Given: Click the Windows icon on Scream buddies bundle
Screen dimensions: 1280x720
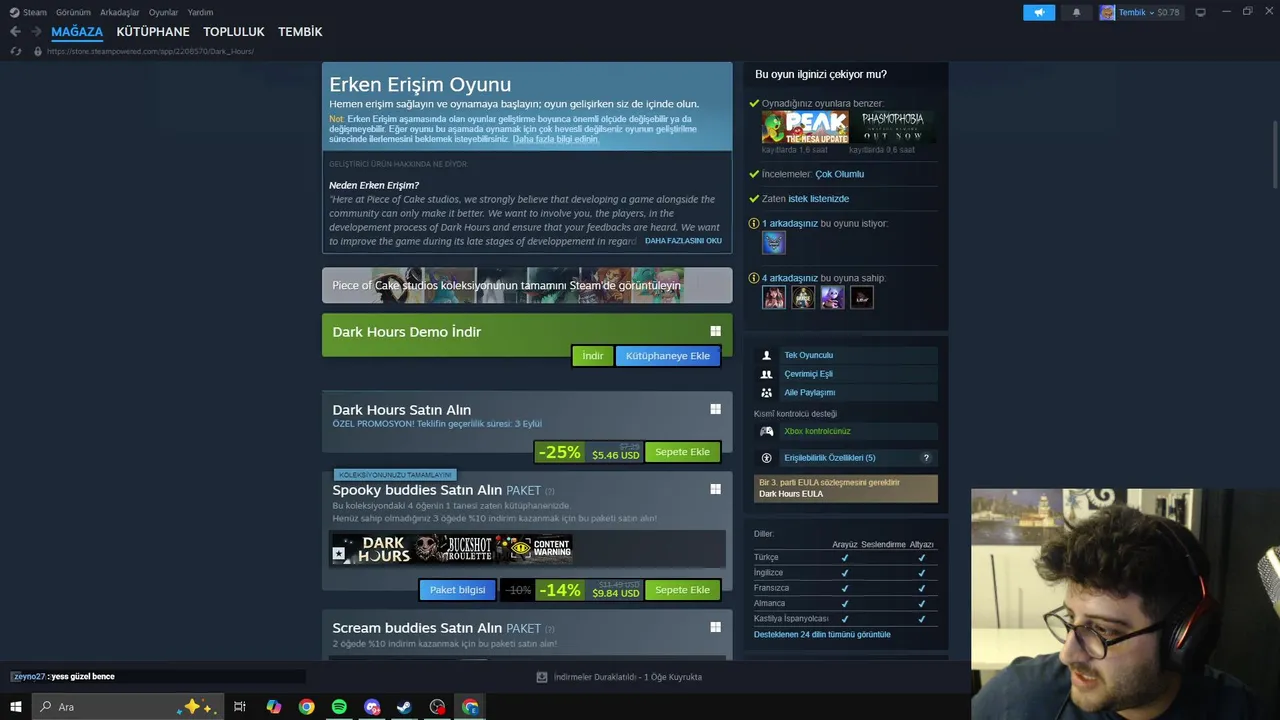Looking at the screenshot, I should 715,627.
